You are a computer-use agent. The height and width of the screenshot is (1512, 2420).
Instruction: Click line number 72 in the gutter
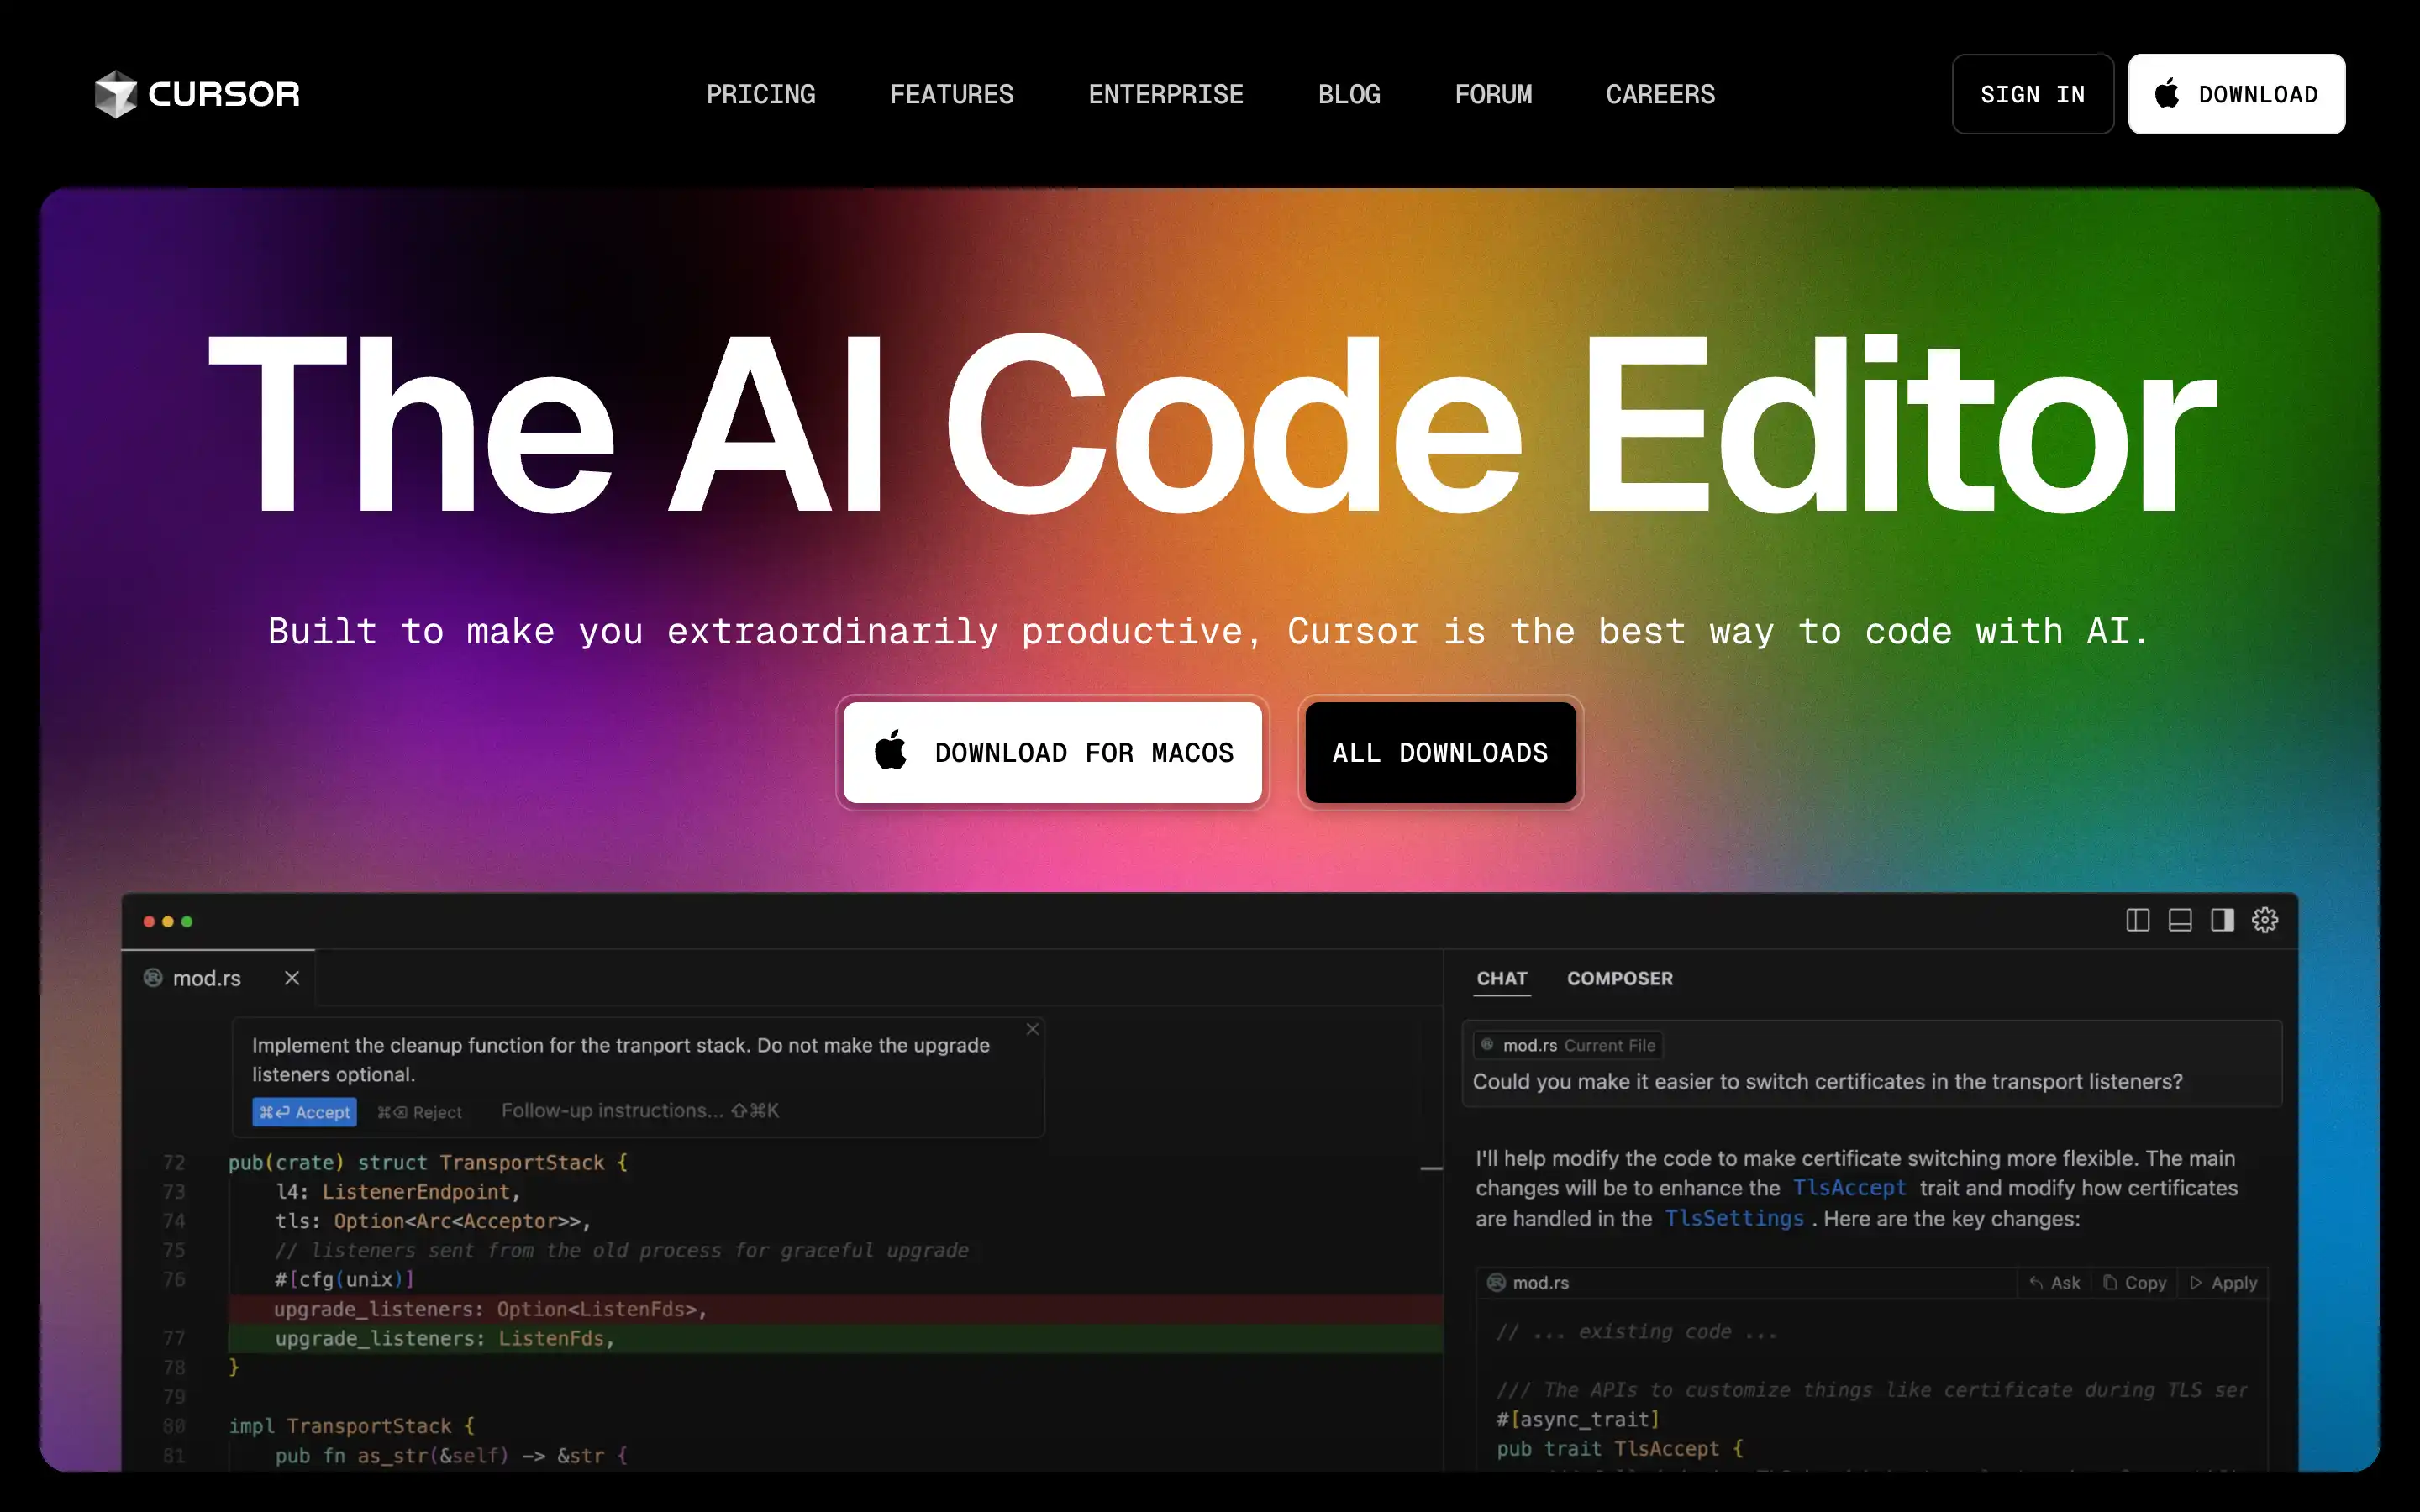click(174, 1163)
